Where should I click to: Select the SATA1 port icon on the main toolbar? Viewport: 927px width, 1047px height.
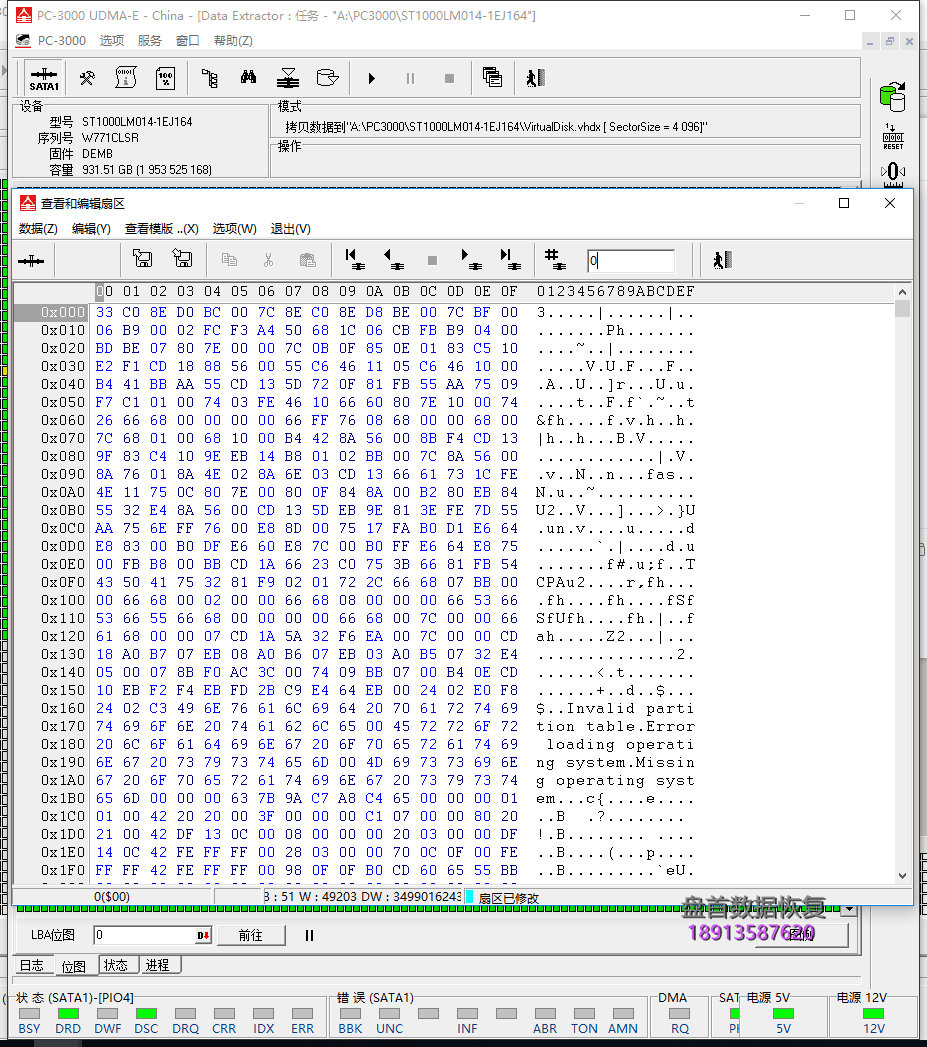point(44,77)
